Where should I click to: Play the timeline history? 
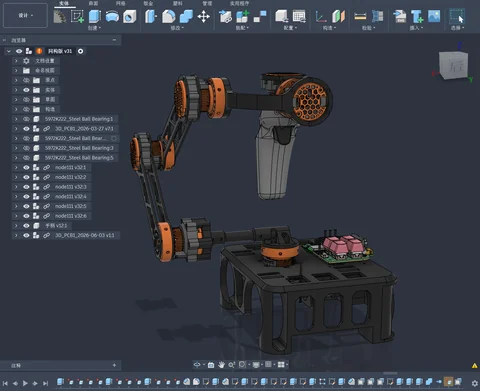point(25,383)
